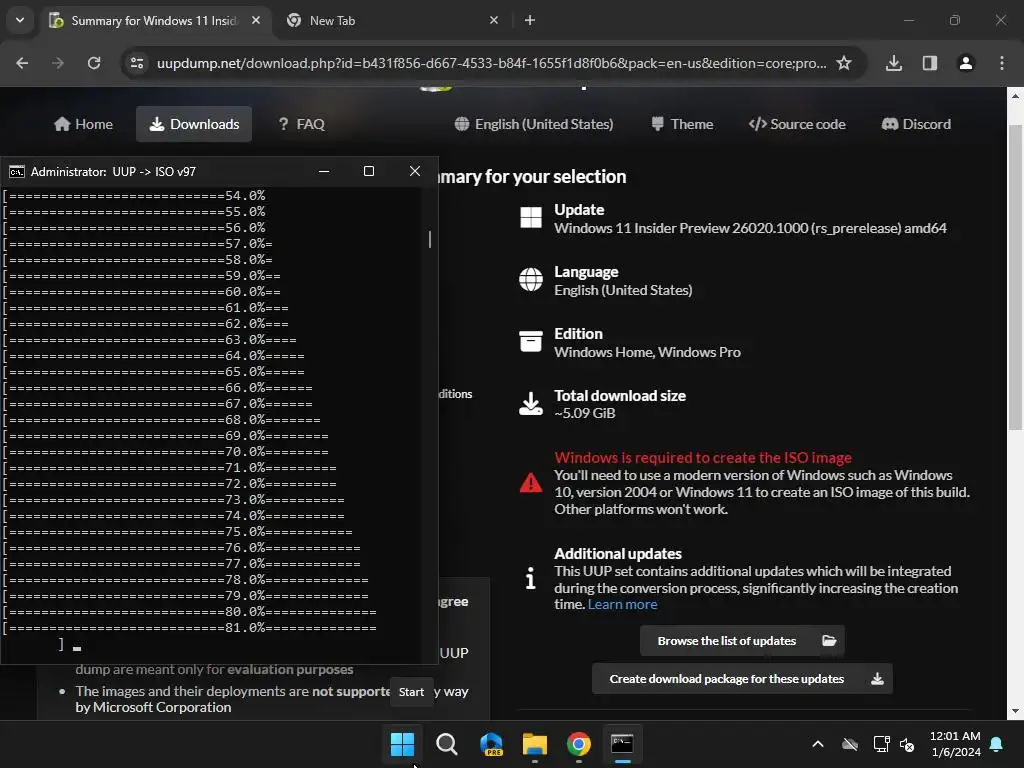Click the globe Language icon
The image size is (1024, 768).
click(531, 280)
